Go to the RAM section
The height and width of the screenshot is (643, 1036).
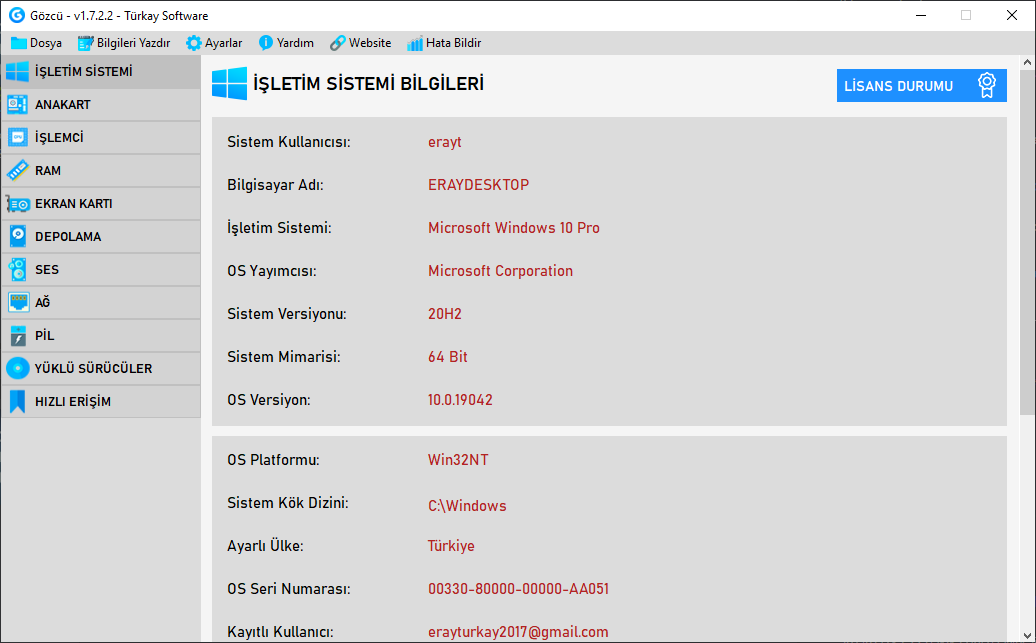pyautogui.click(x=100, y=170)
